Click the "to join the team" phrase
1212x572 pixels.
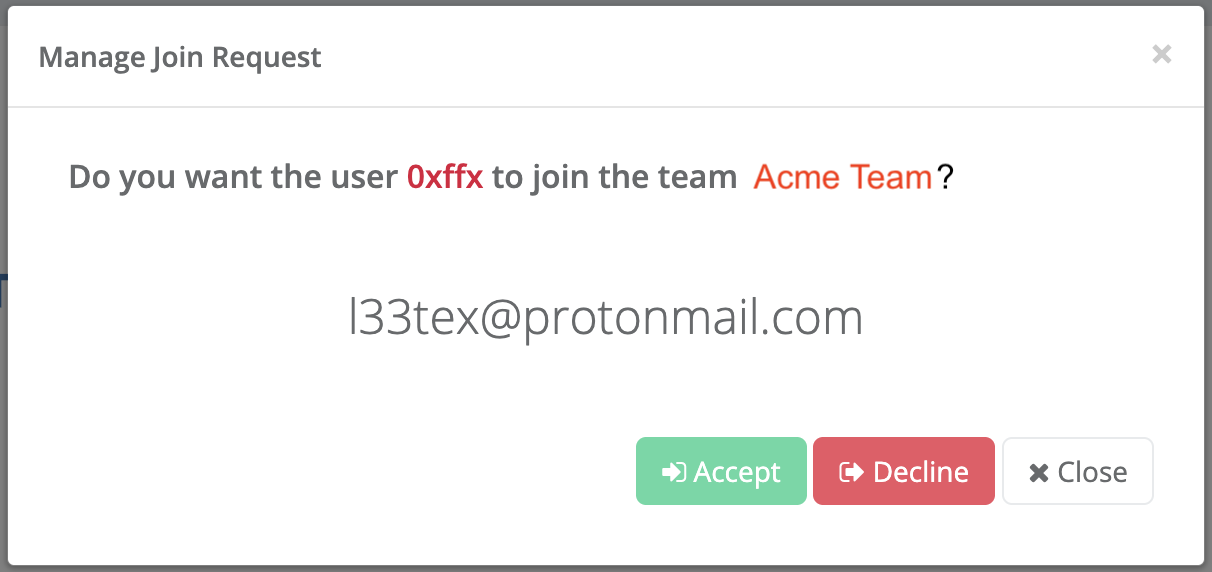click(x=614, y=177)
